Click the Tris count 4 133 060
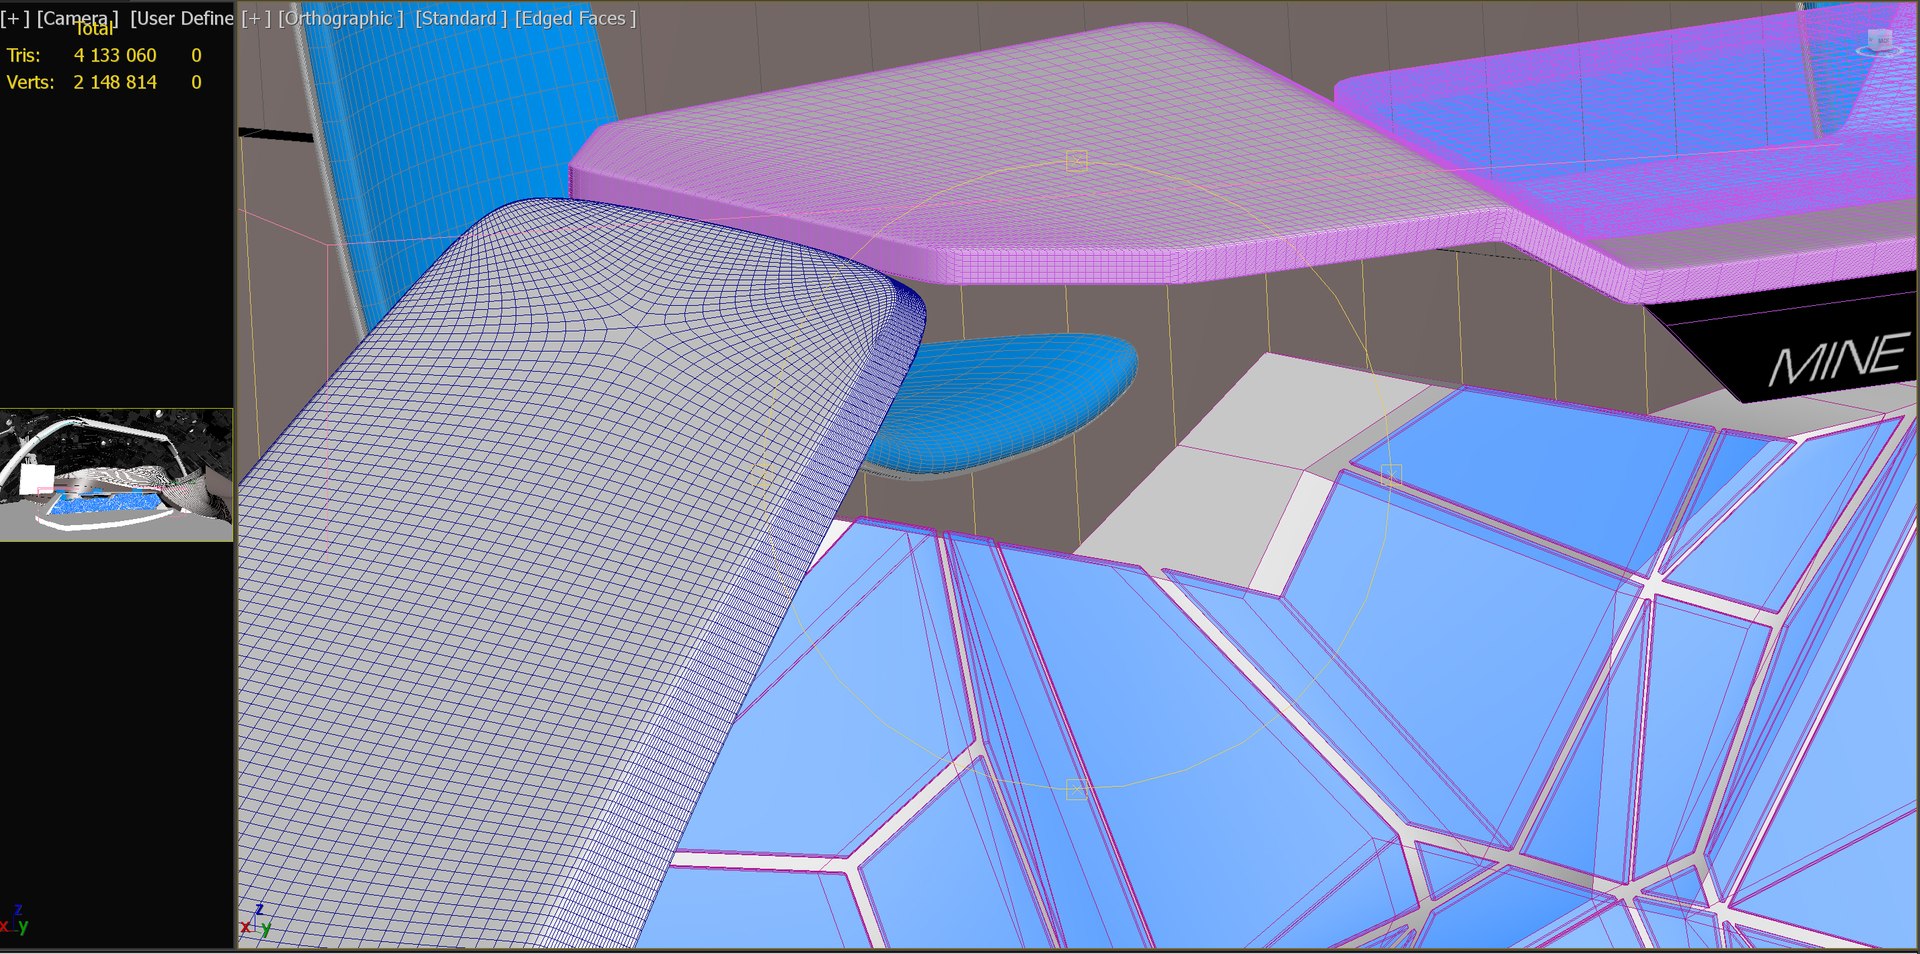Screen dimensions: 1920x954 [115, 55]
